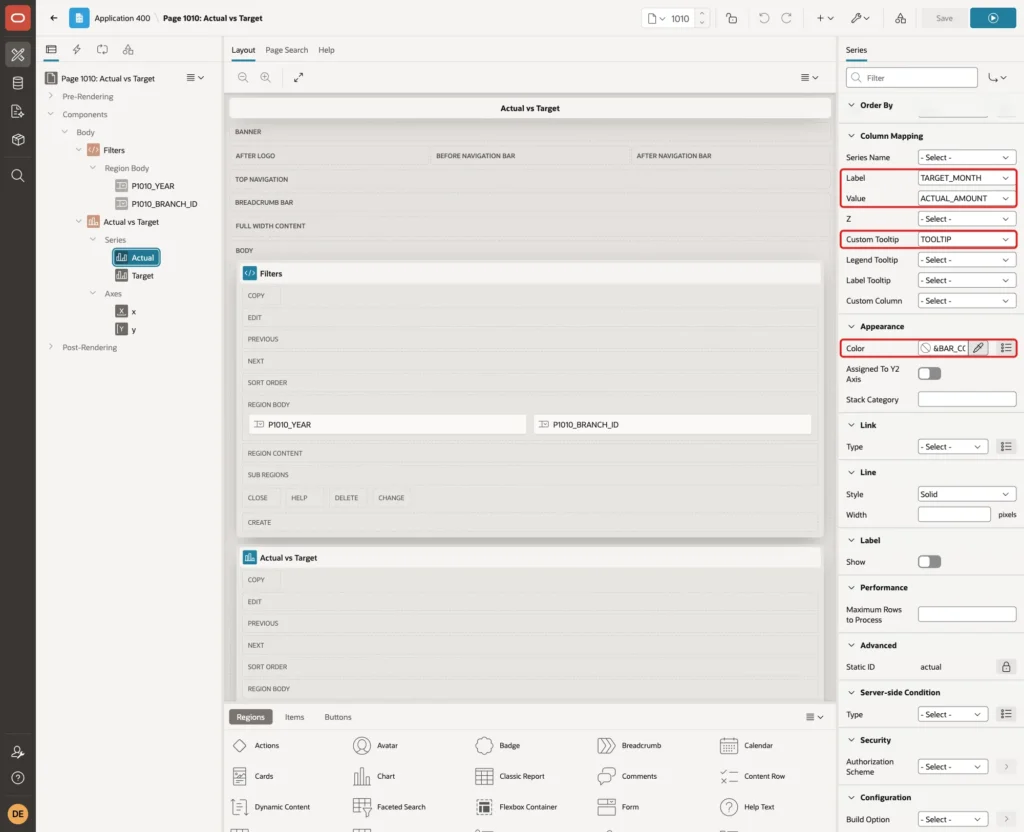Click the Stack Category input field
Screen dimensions: 1024x832
point(967,399)
